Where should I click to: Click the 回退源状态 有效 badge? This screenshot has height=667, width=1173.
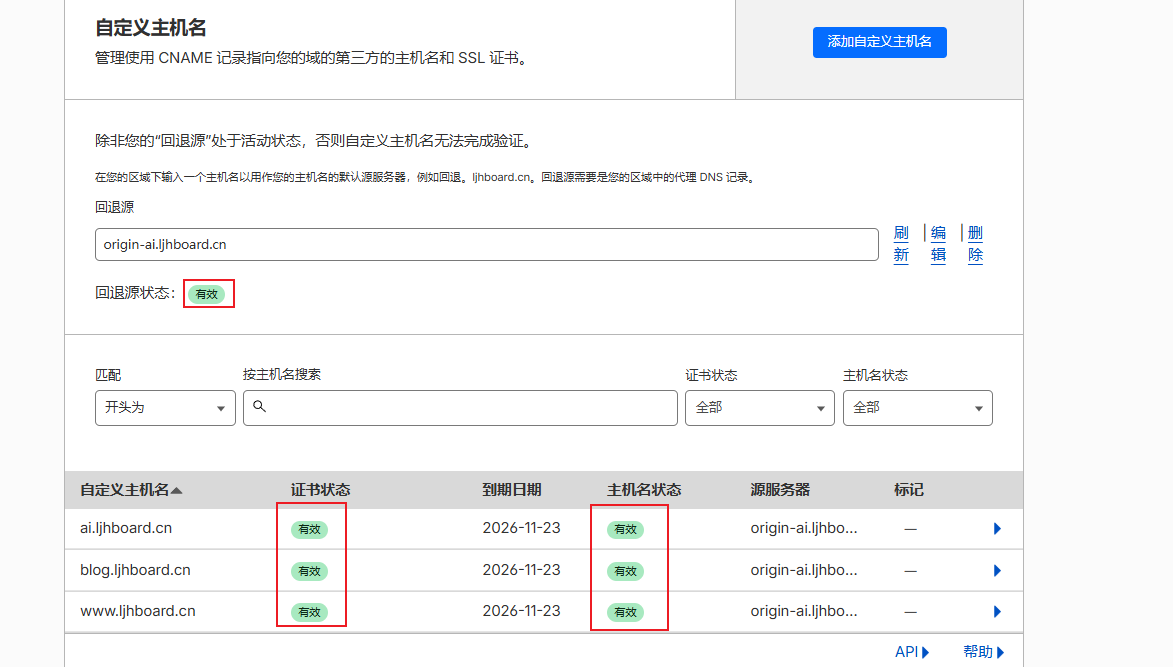pos(206,294)
